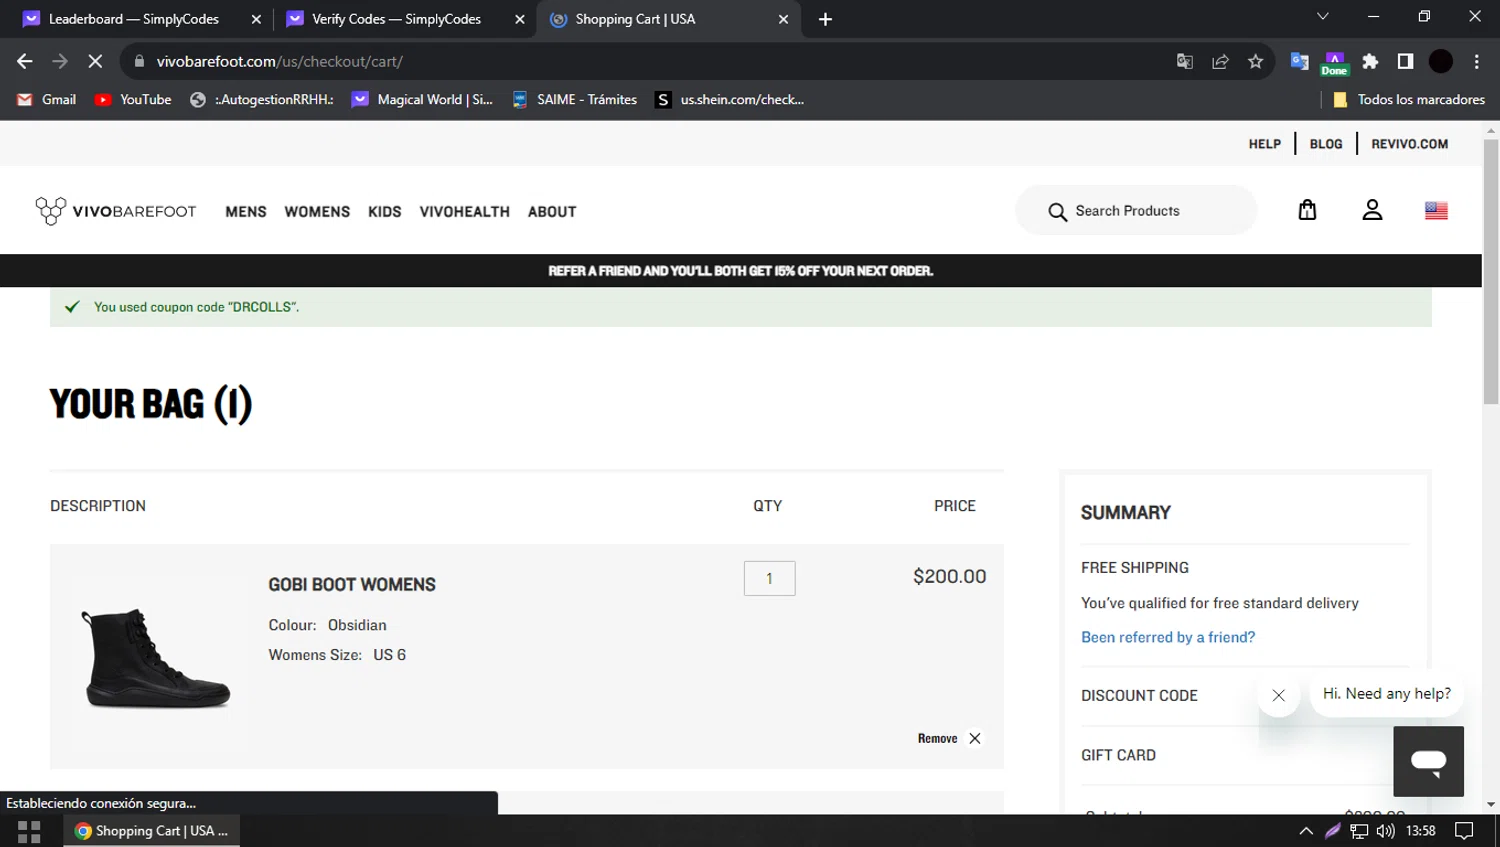This screenshot has width=1500, height=847.
Task: Open the WOMENS menu
Action: pos(317,212)
